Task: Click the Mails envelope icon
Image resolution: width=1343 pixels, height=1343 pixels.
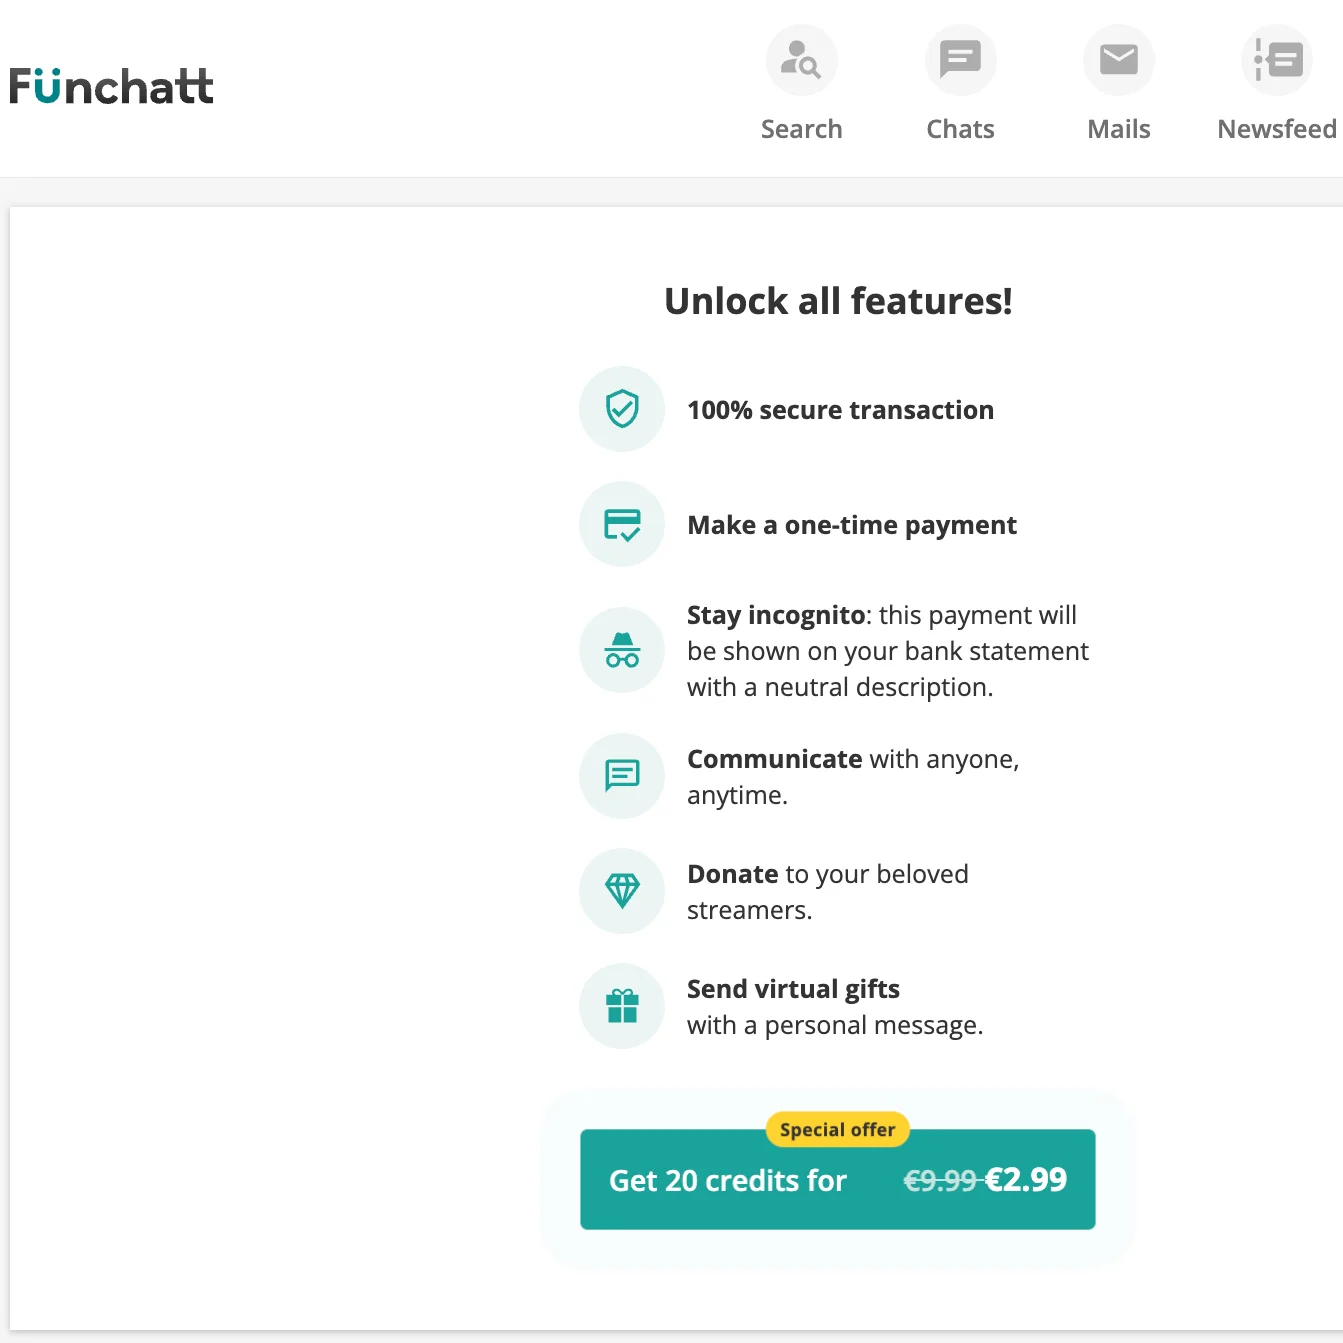Action: pyautogui.click(x=1118, y=60)
